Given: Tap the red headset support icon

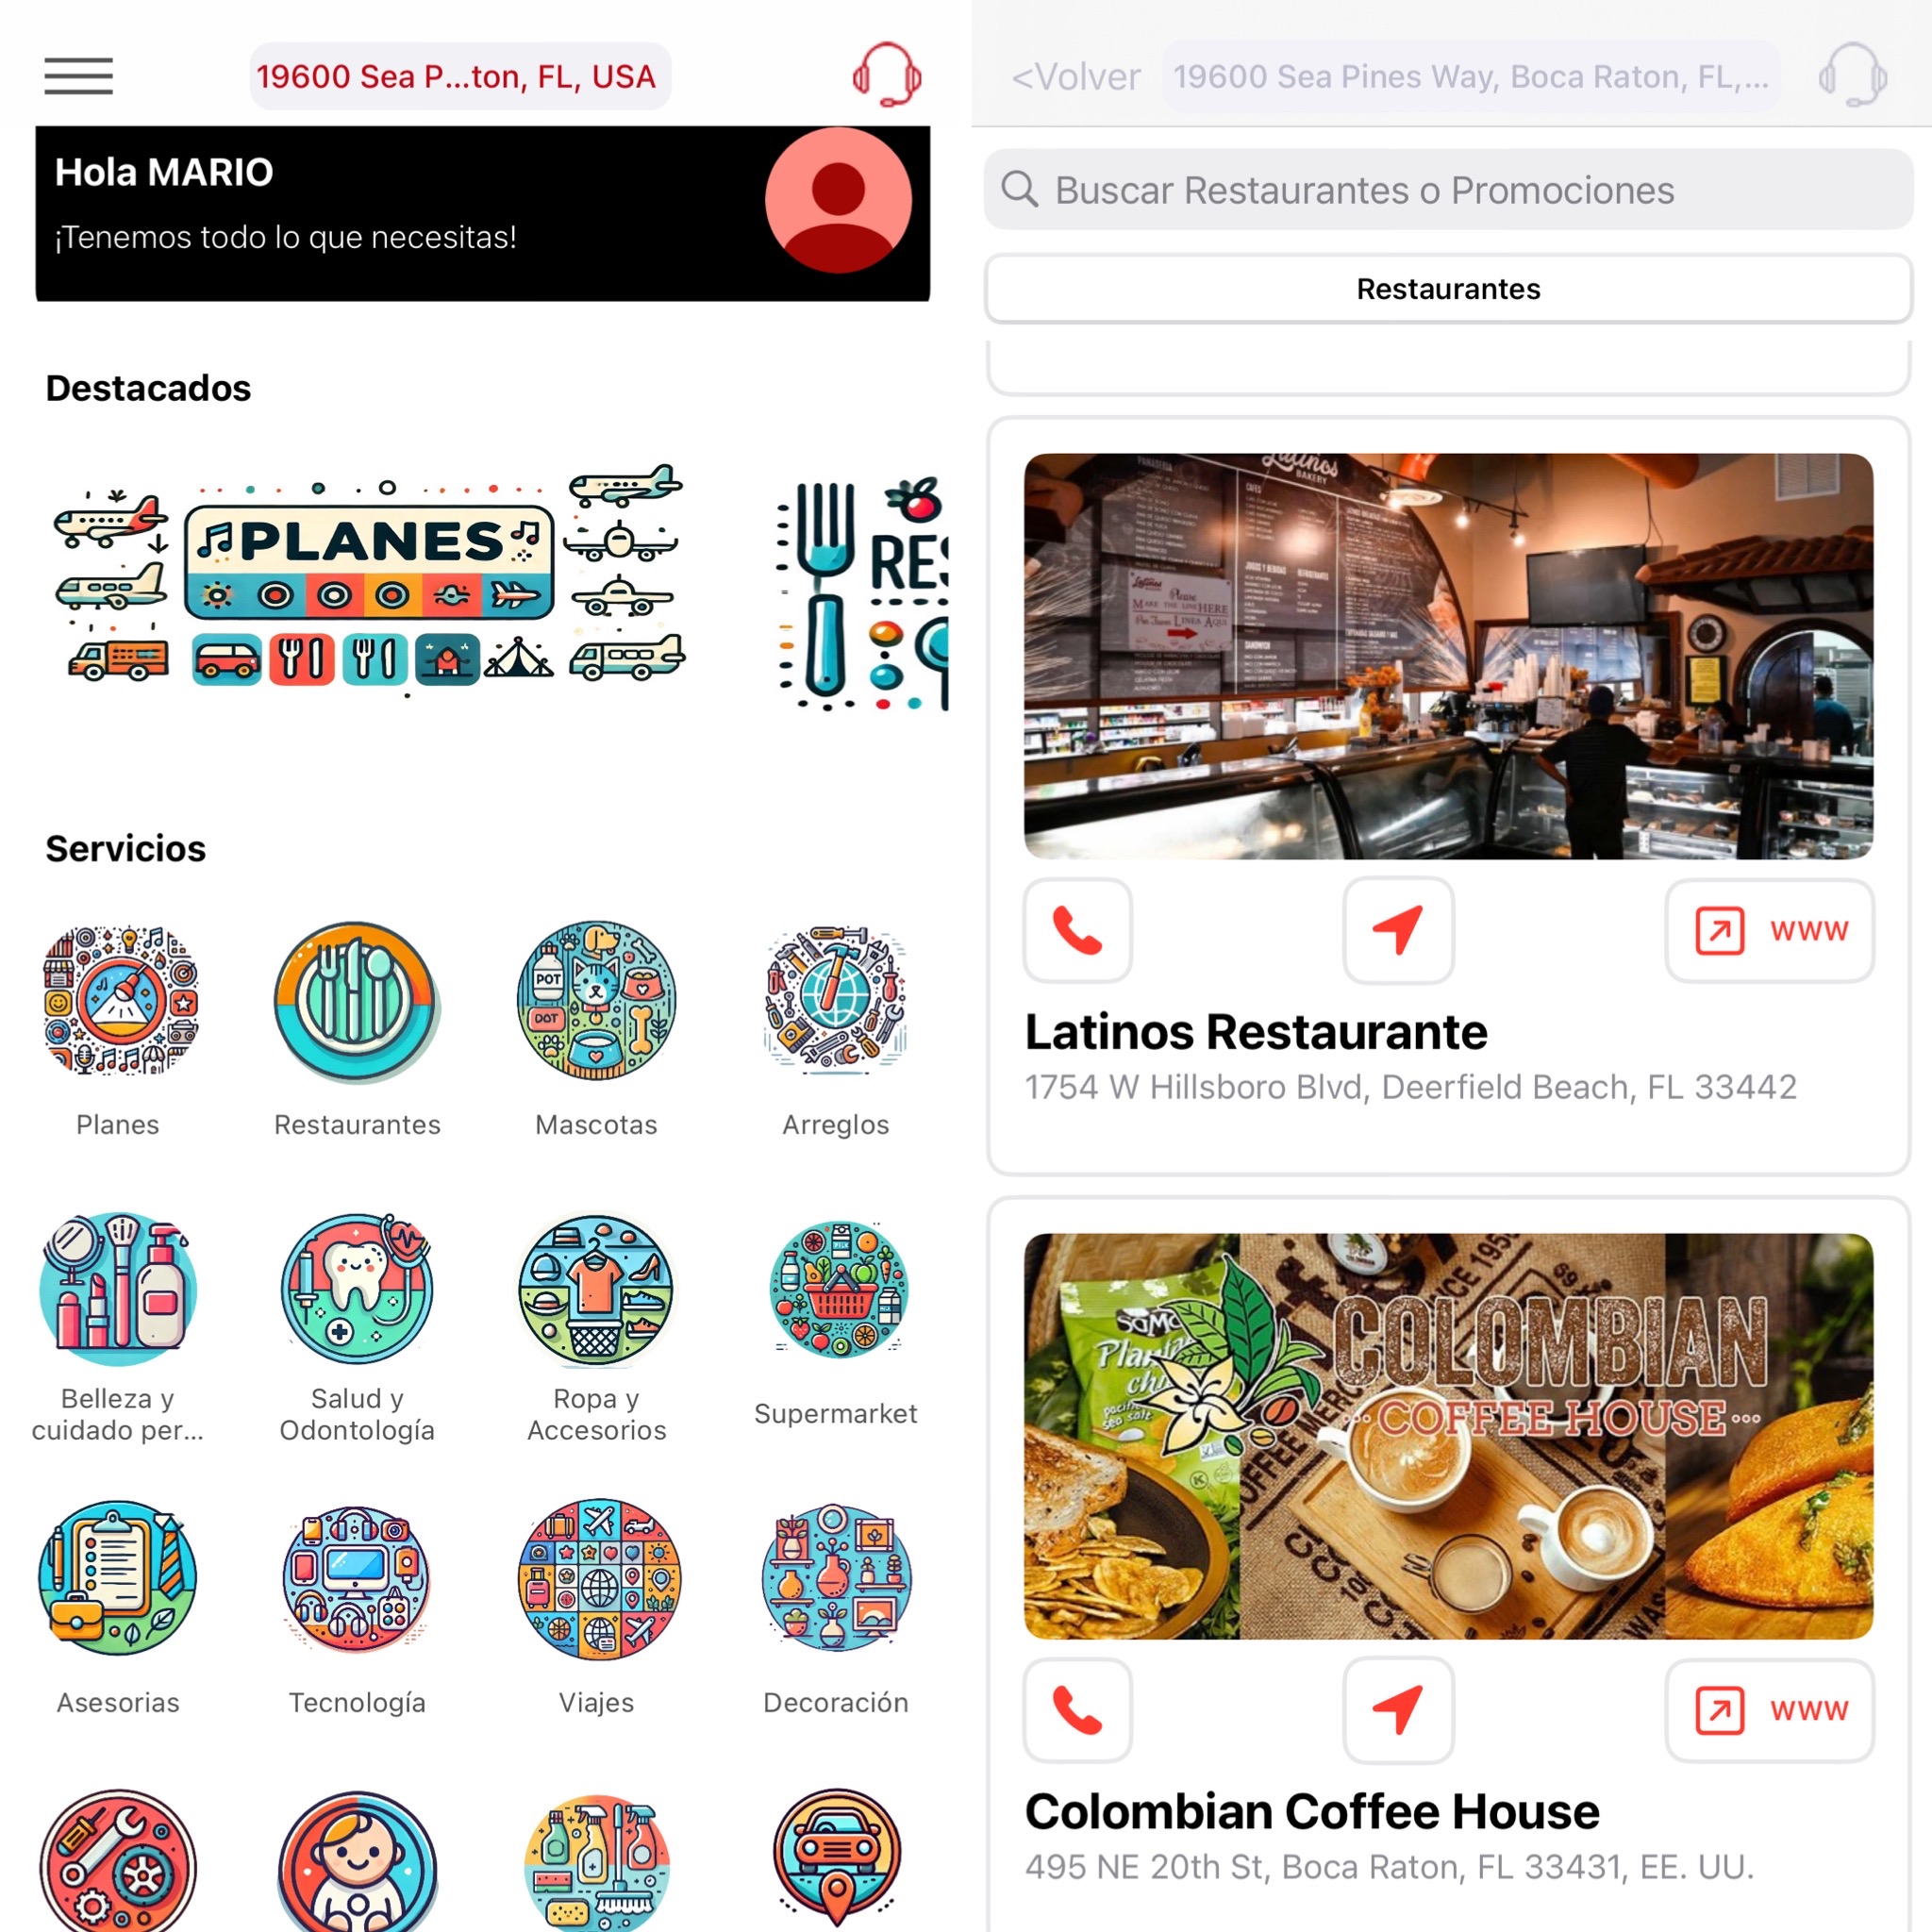Looking at the screenshot, I should (886, 75).
